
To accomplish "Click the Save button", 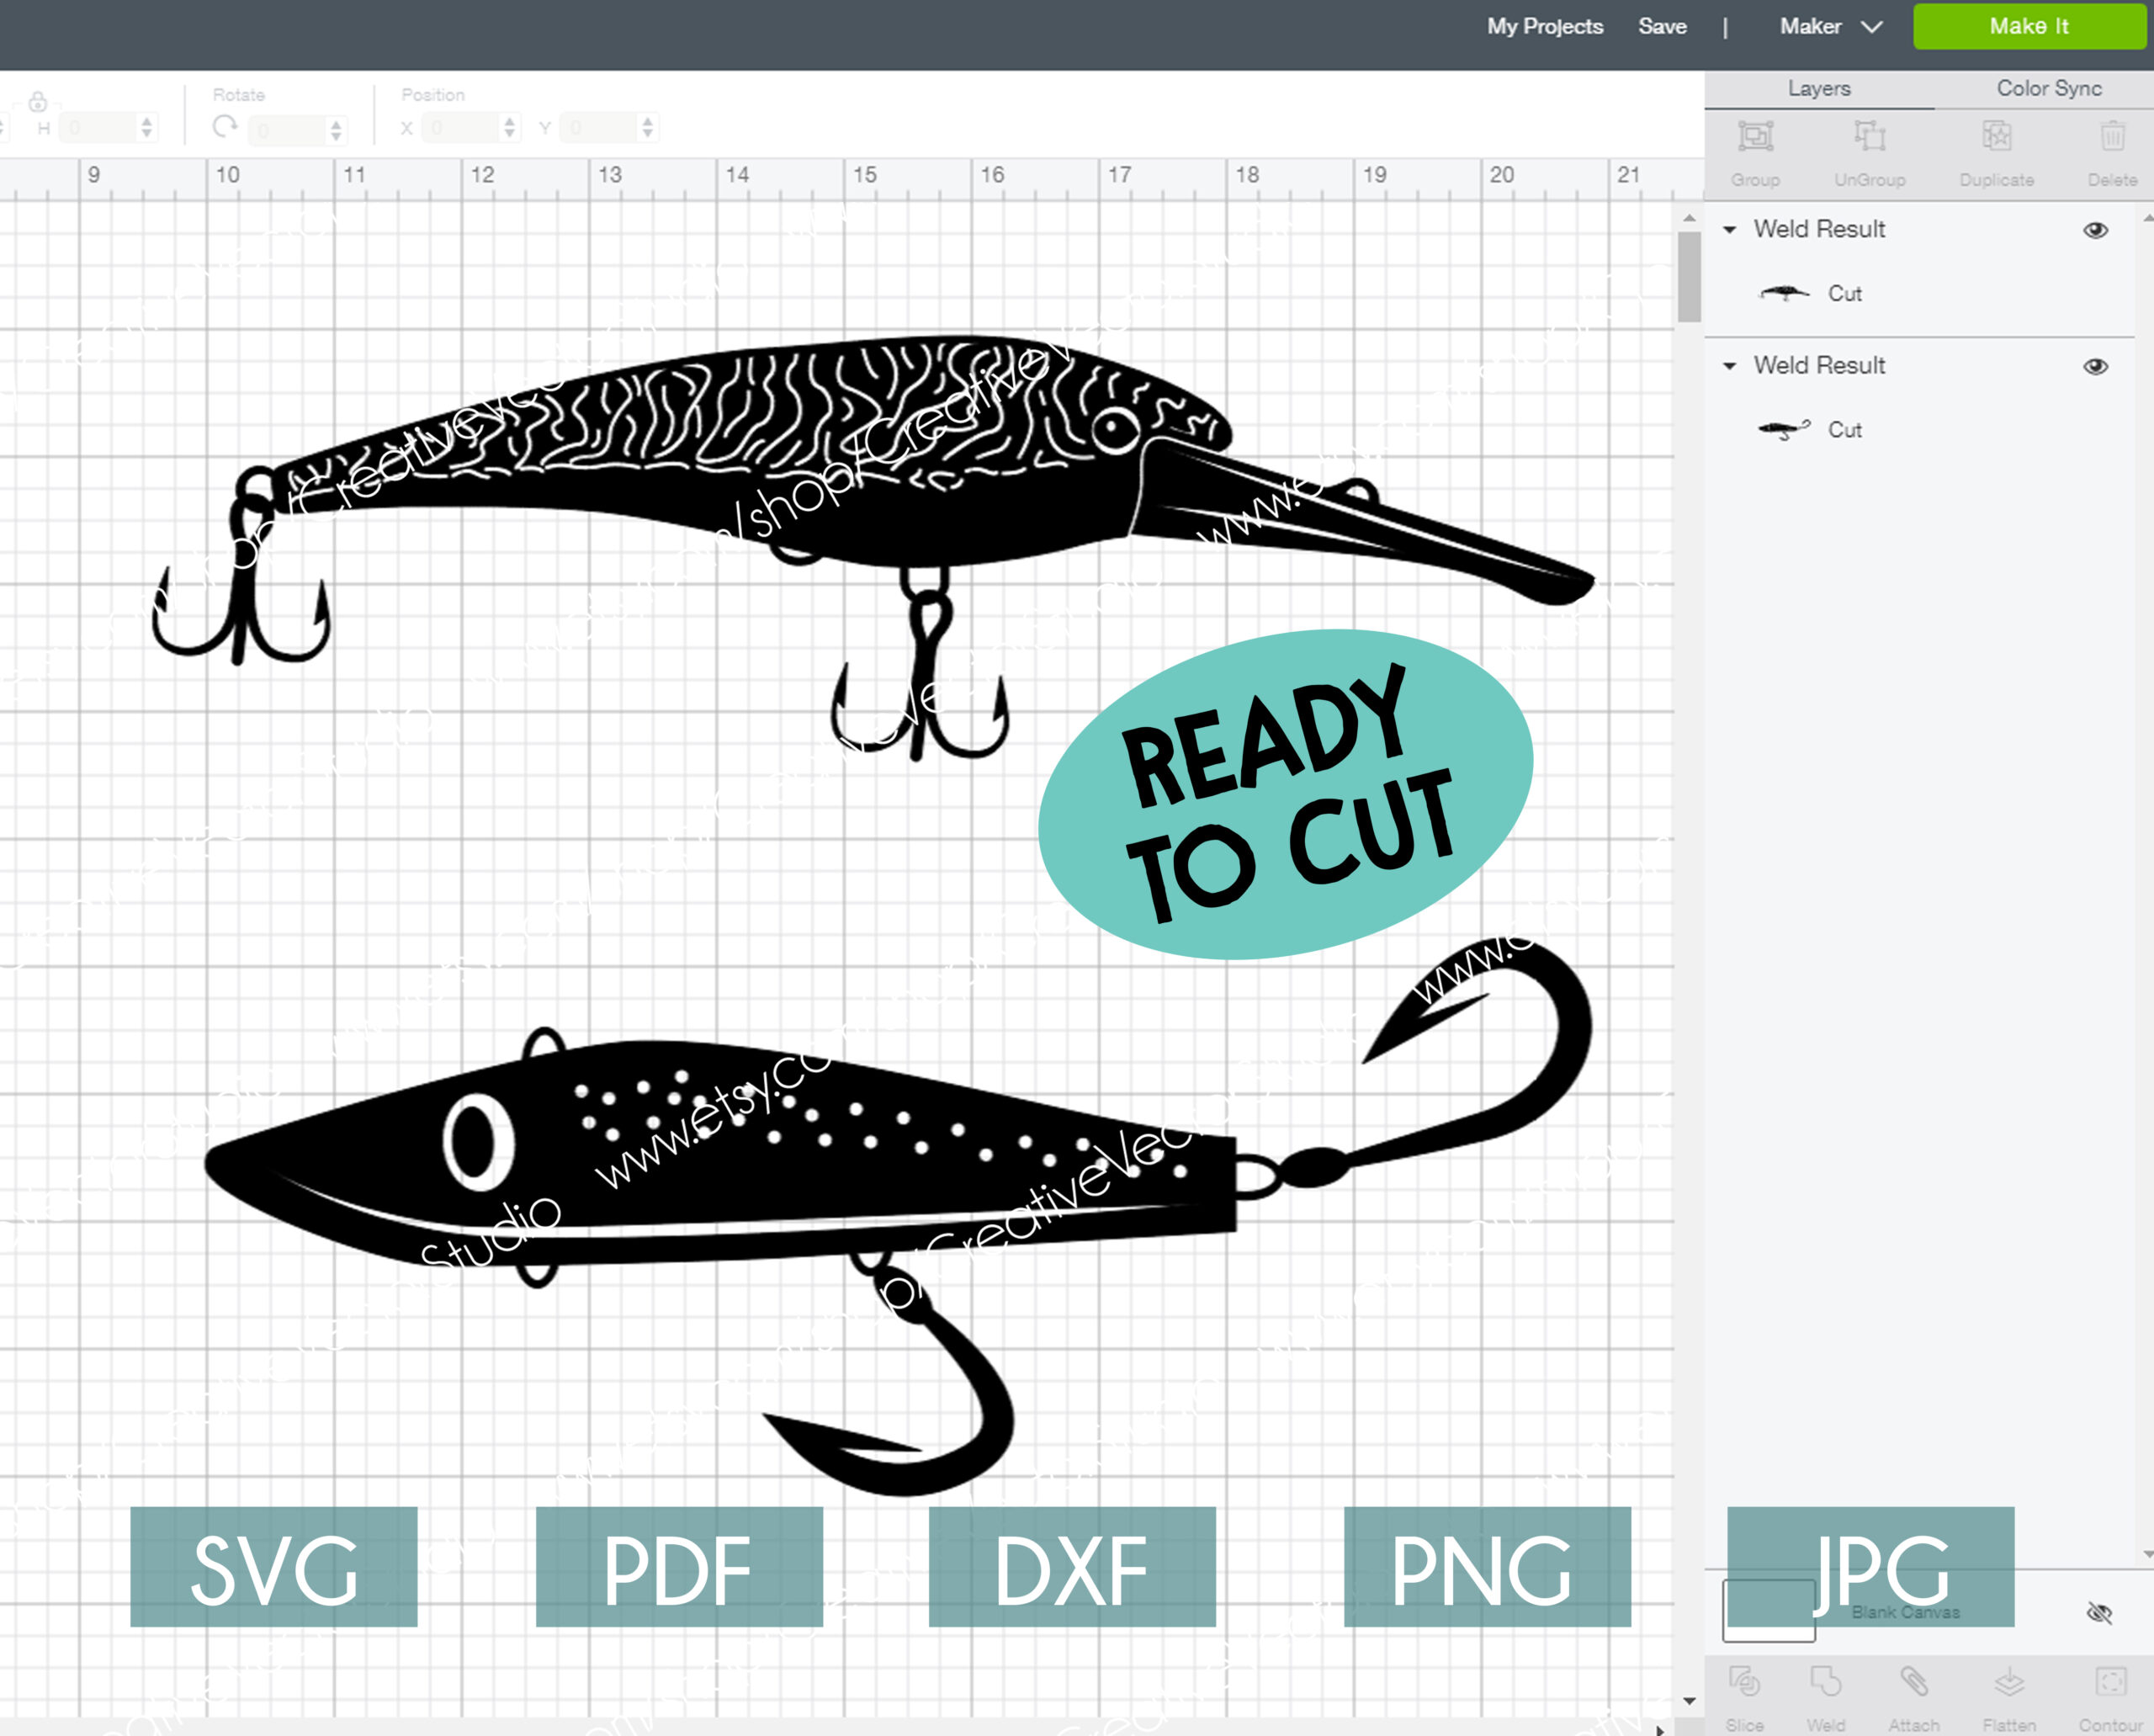I will [x=1662, y=27].
